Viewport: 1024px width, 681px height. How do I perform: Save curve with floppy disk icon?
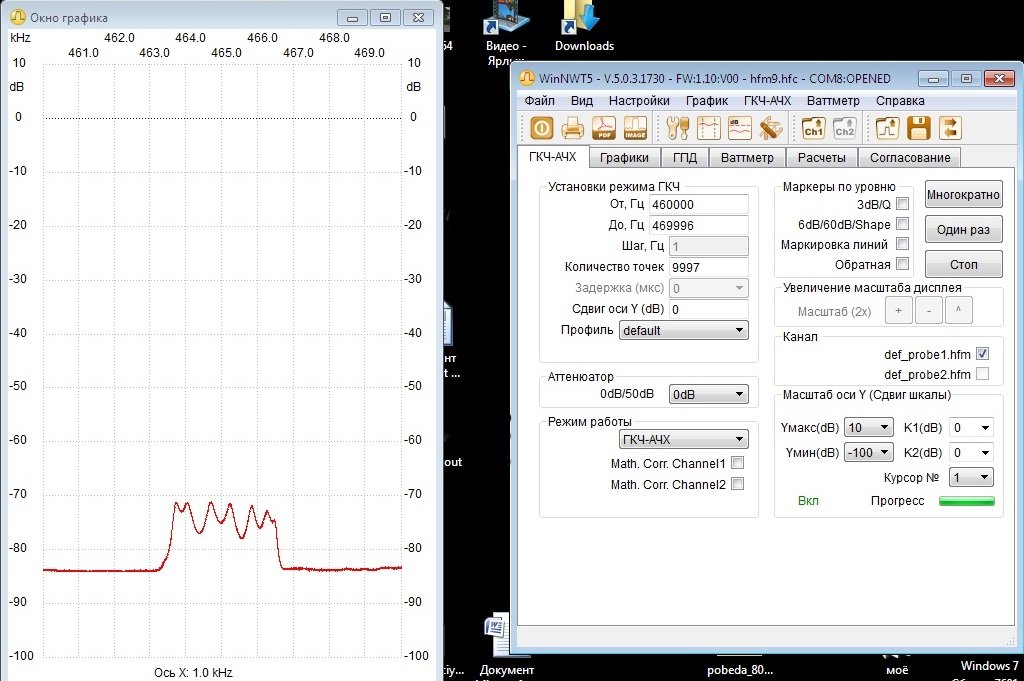(919, 128)
